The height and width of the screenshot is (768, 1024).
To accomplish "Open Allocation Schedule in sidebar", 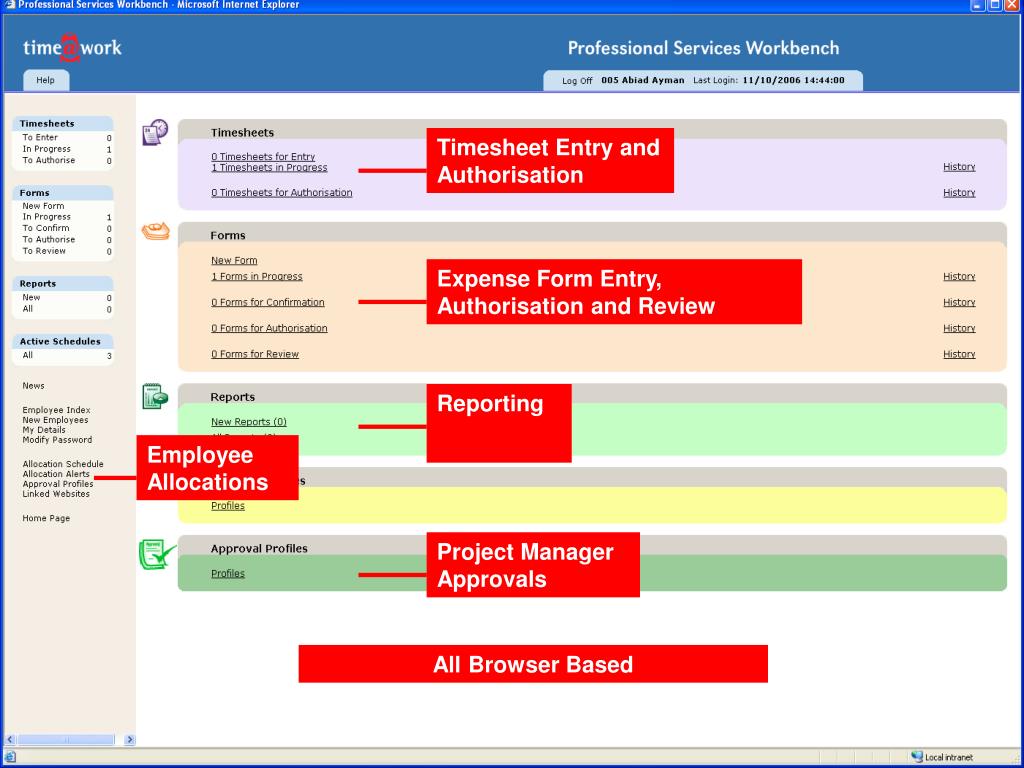I will [x=63, y=464].
